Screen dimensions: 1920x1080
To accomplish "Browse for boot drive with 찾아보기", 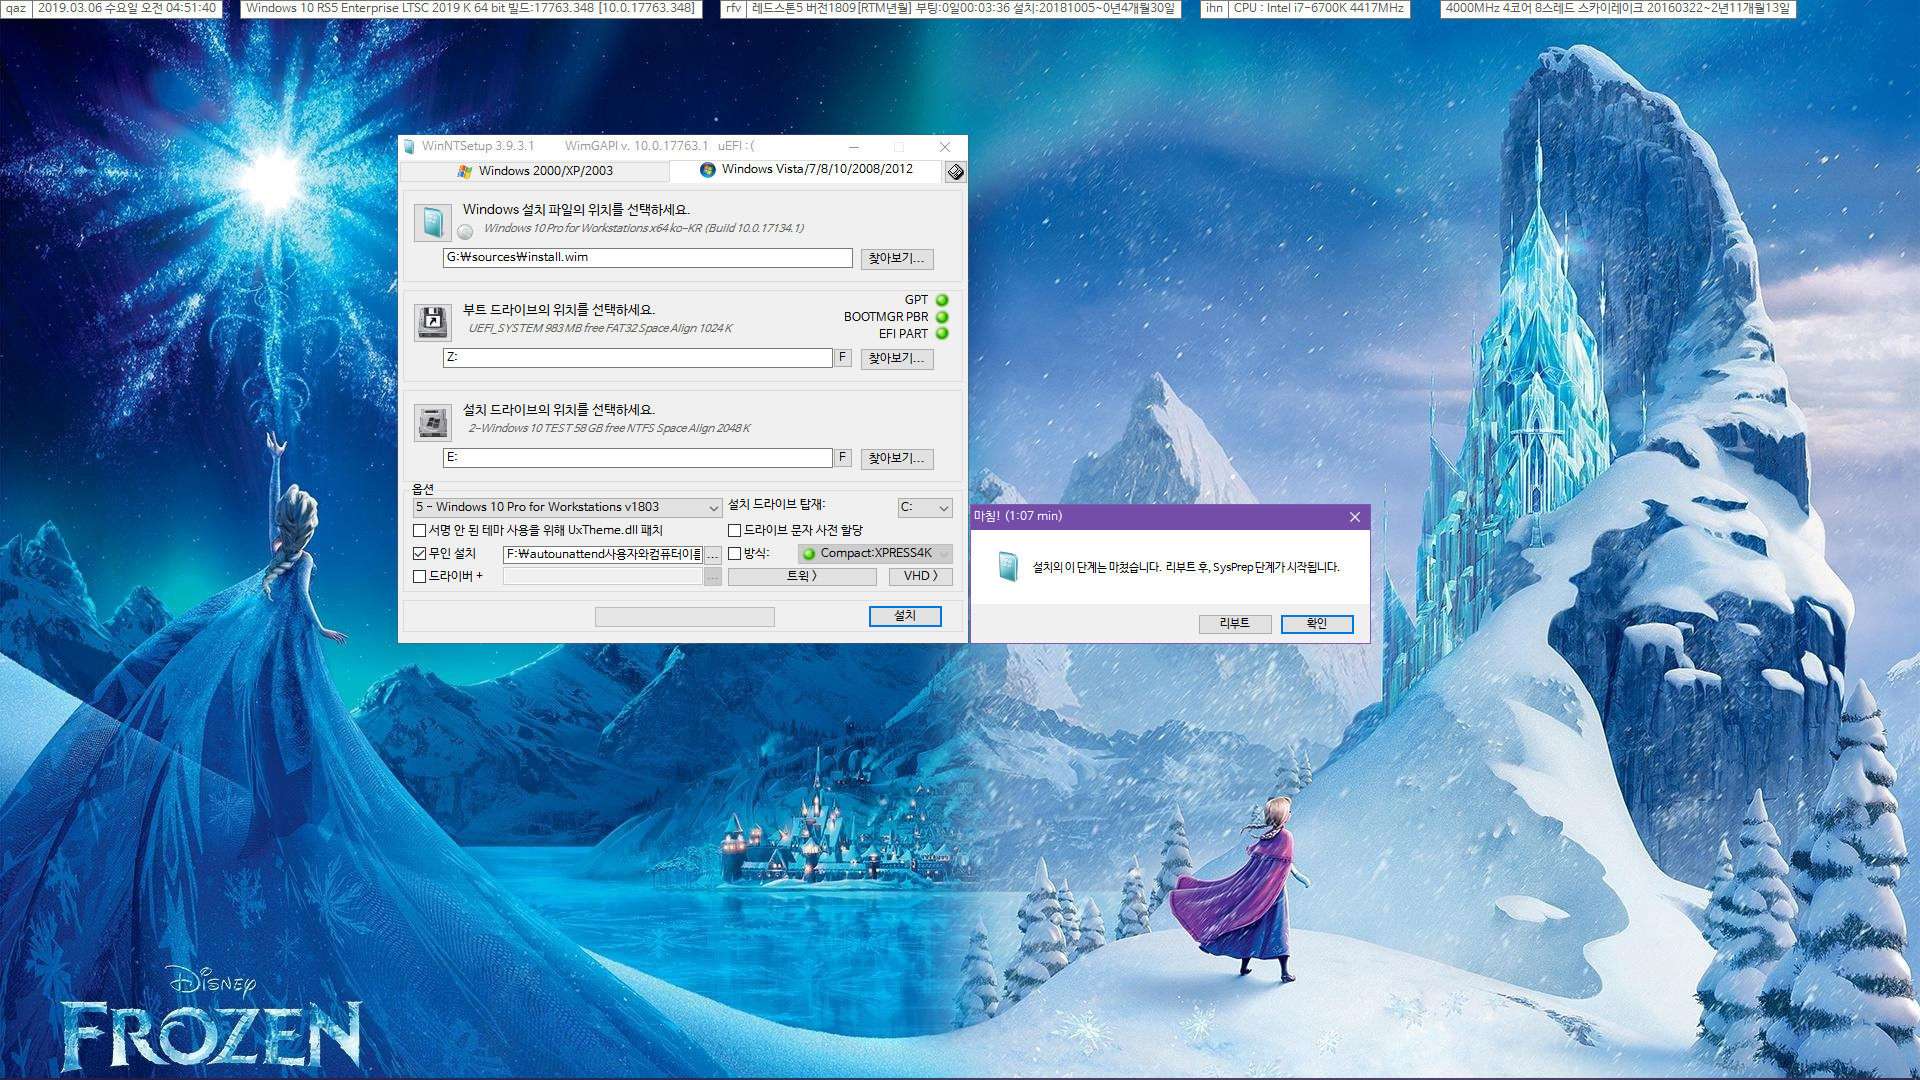I will (897, 359).
